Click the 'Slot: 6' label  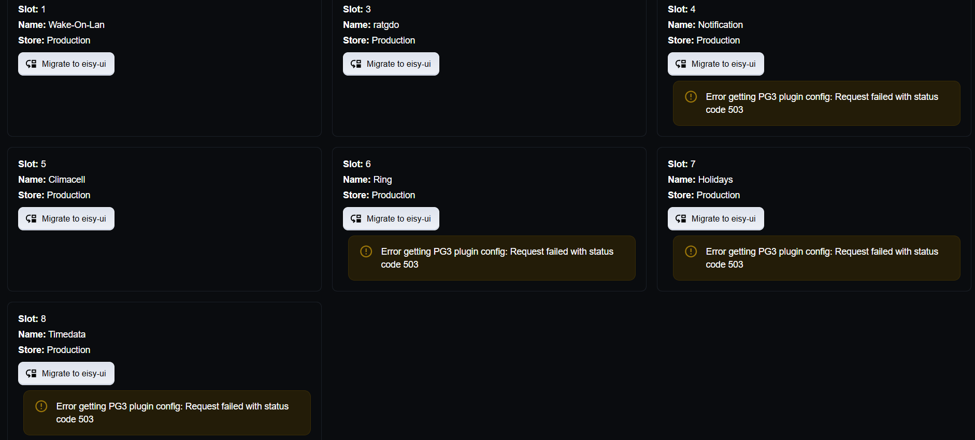tap(357, 164)
